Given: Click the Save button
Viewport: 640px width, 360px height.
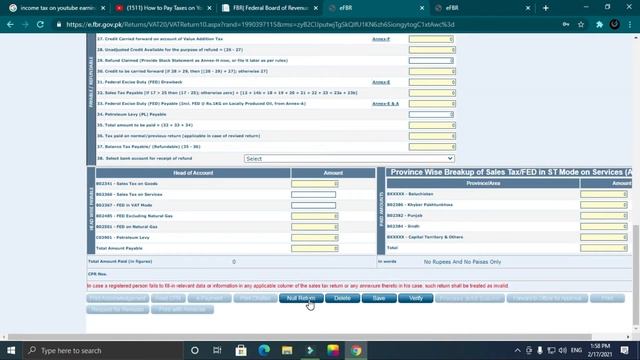Looking at the screenshot, I should pos(379,298).
